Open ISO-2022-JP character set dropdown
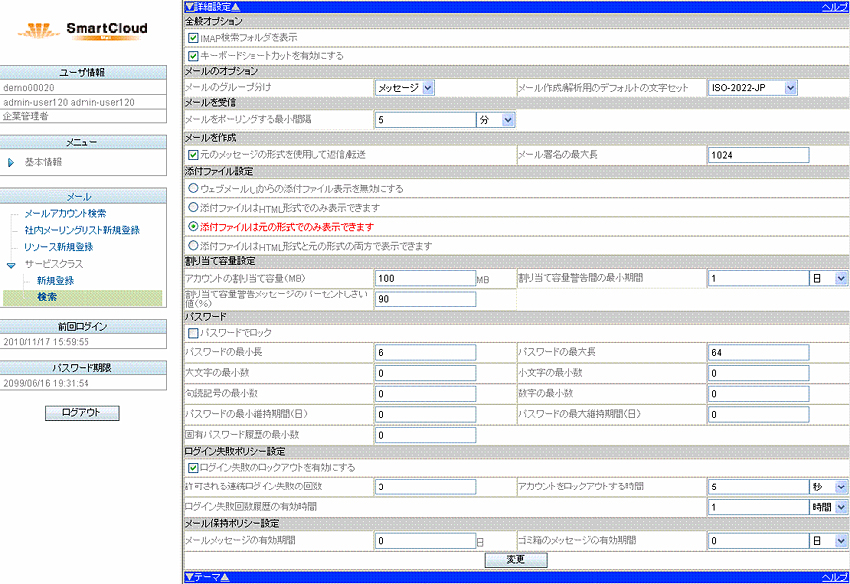850x584 pixels. pos(752,88)
